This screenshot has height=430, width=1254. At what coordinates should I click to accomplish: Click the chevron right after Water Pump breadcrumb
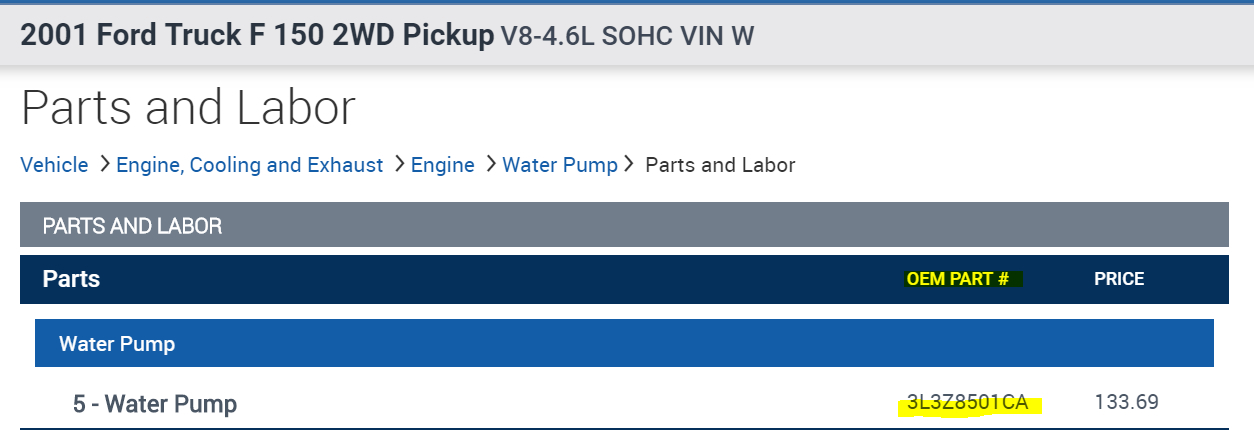pyautogui.click(x=629, y=165)
